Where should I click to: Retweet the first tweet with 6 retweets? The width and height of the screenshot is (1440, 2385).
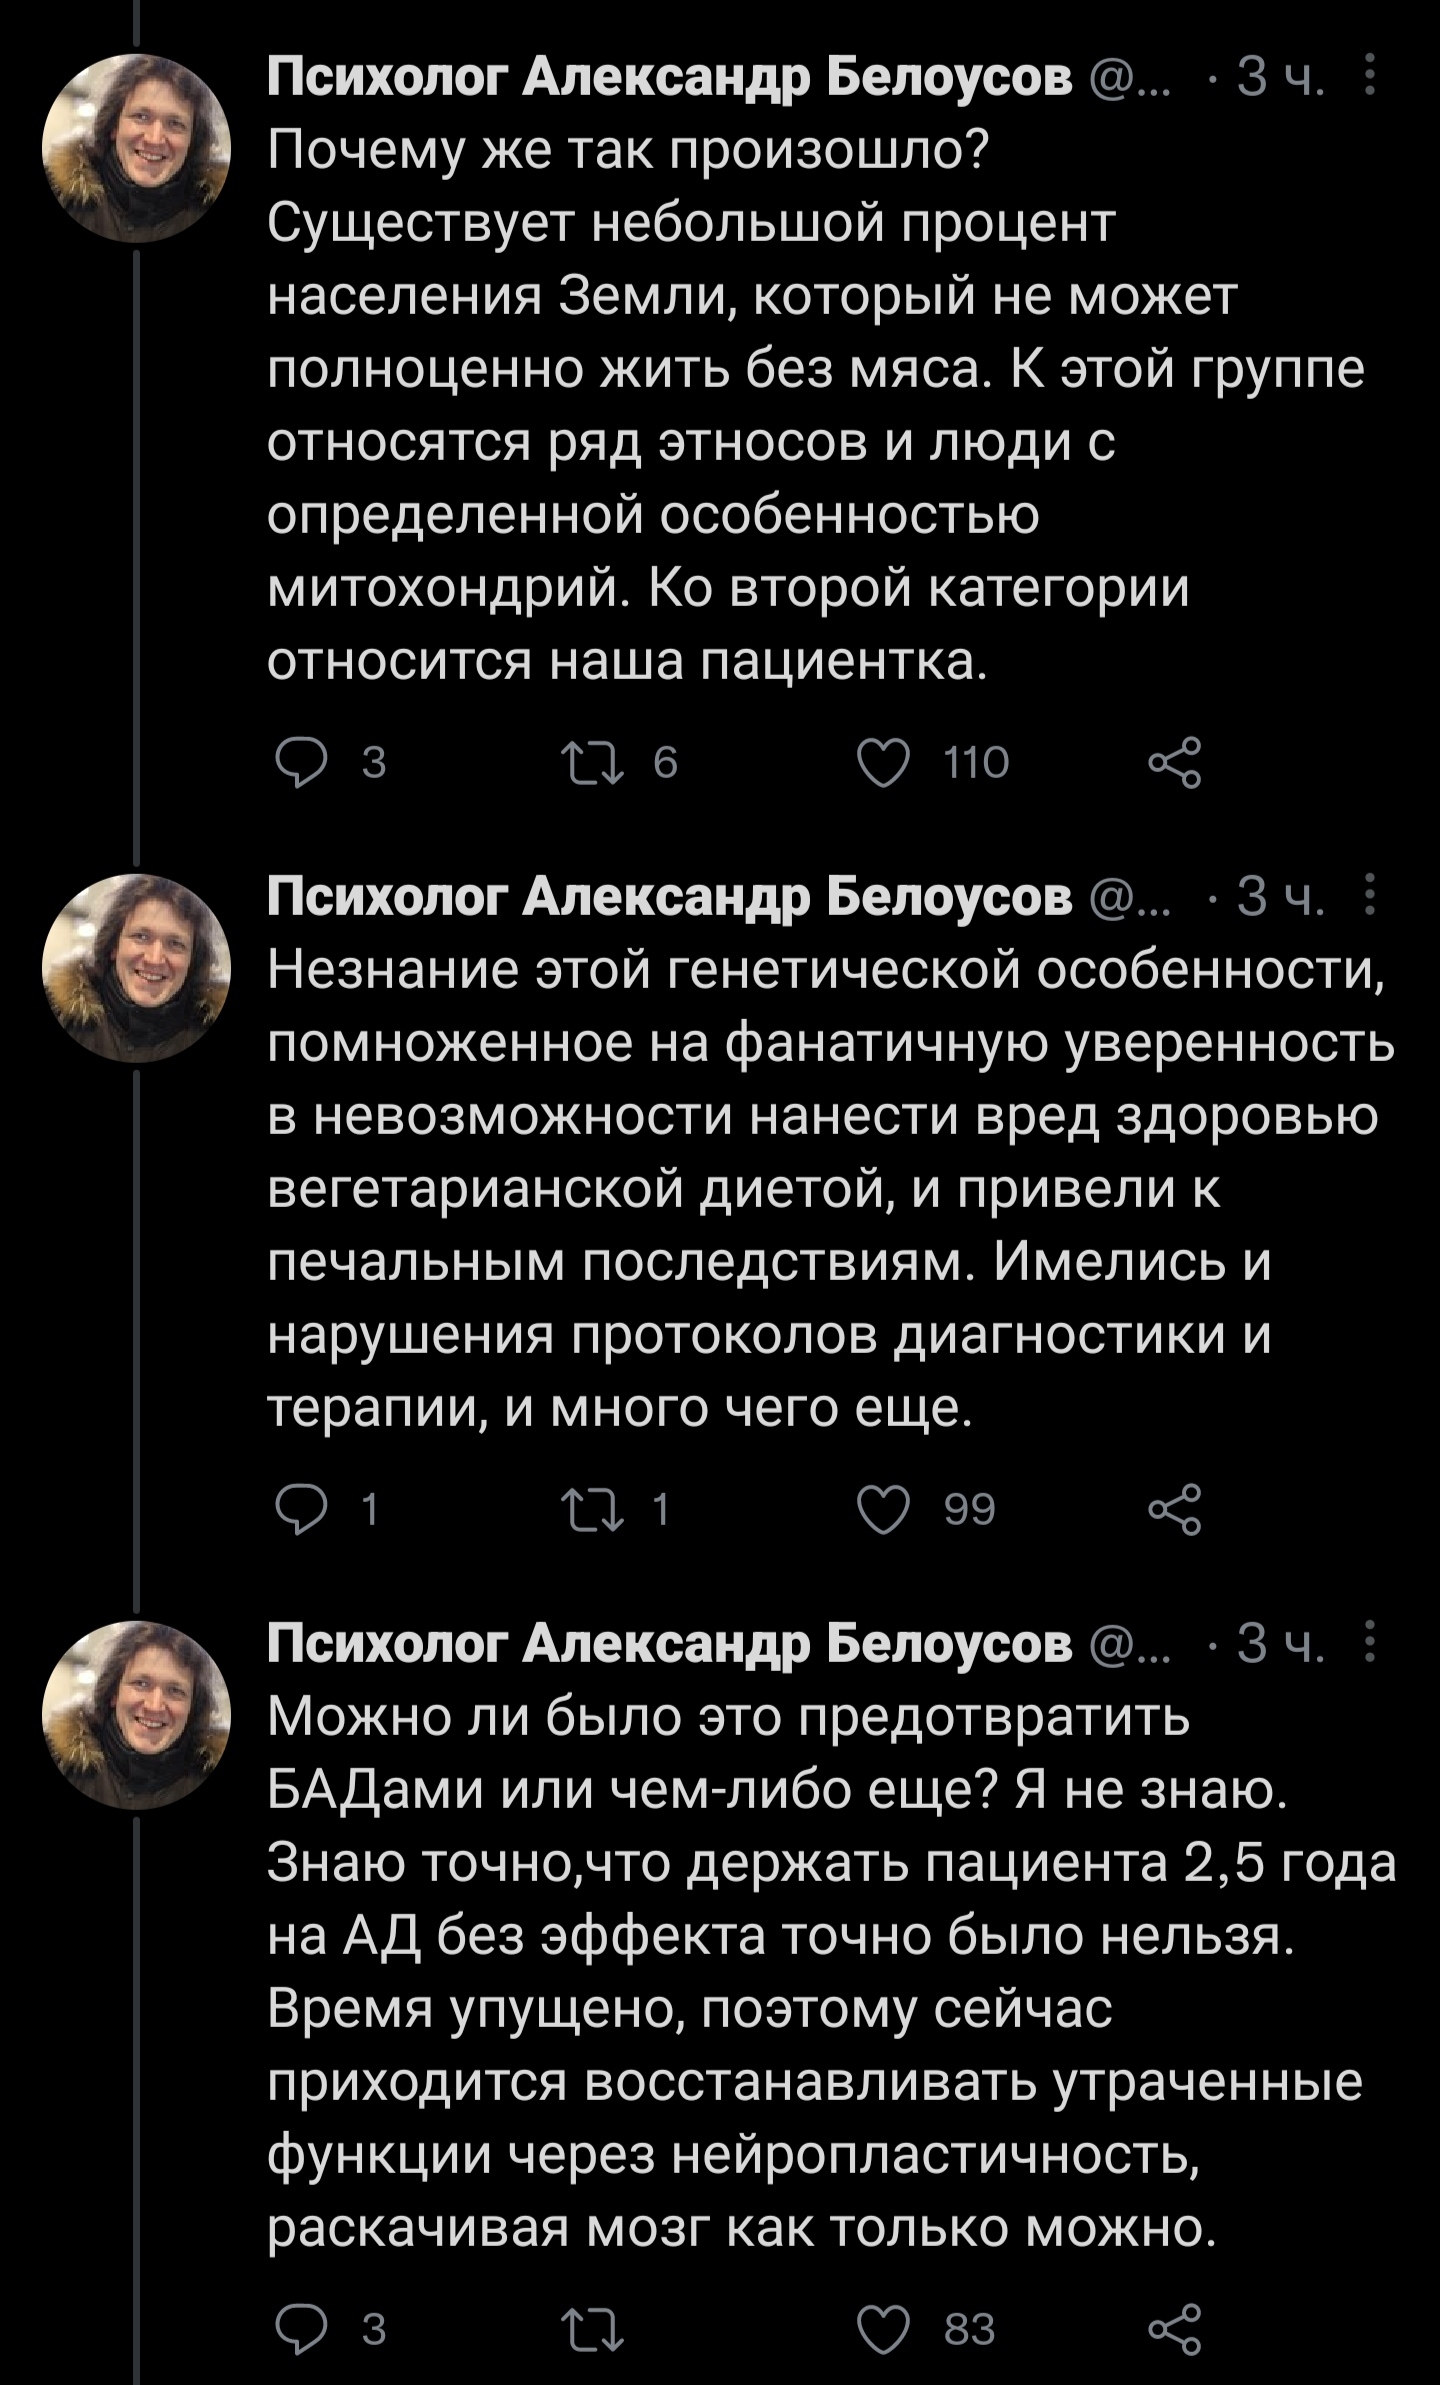(x=593, y=763)
